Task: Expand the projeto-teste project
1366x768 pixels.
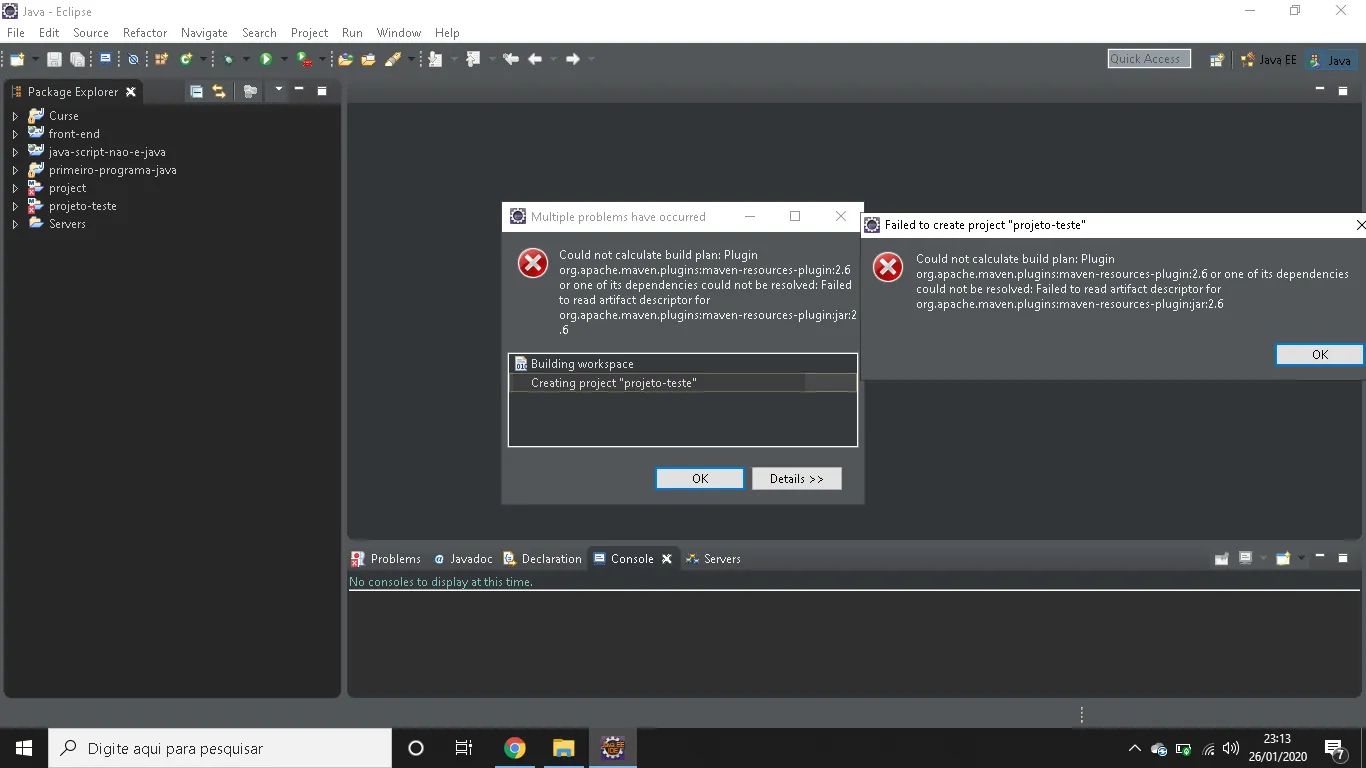Action: tap(15, 206)
